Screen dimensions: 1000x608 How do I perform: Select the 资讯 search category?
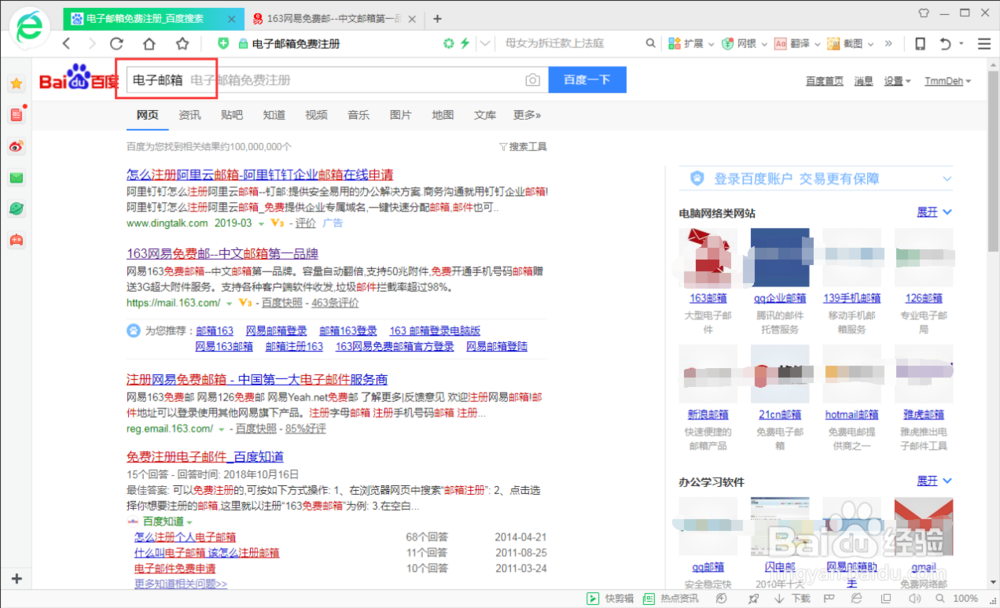pos(189,115)
